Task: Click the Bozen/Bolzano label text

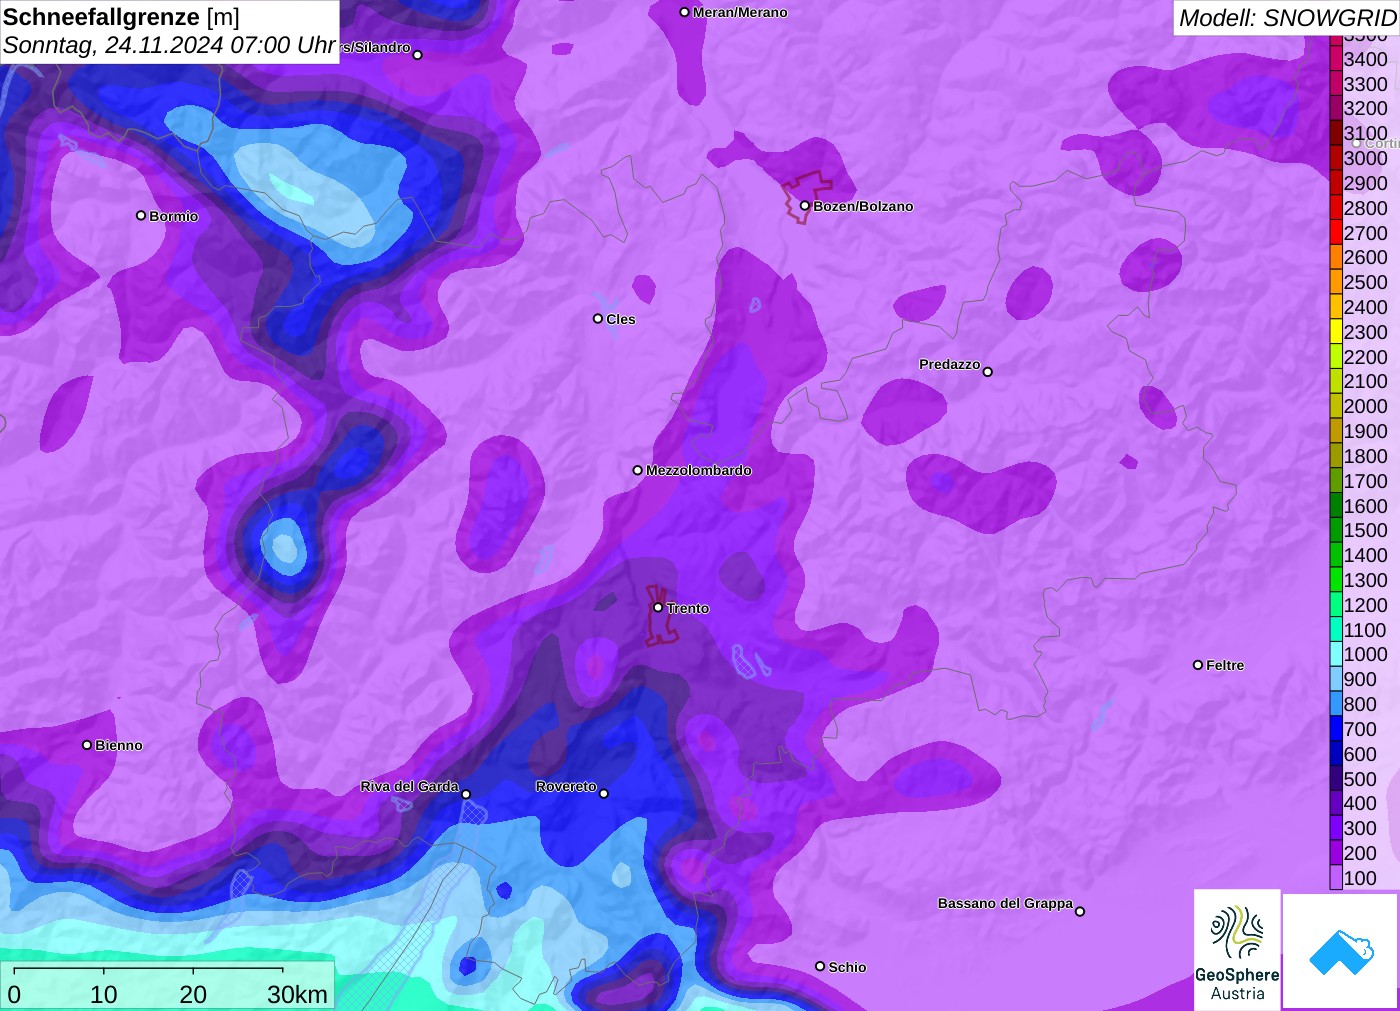Action: click(x=863, y=206)
